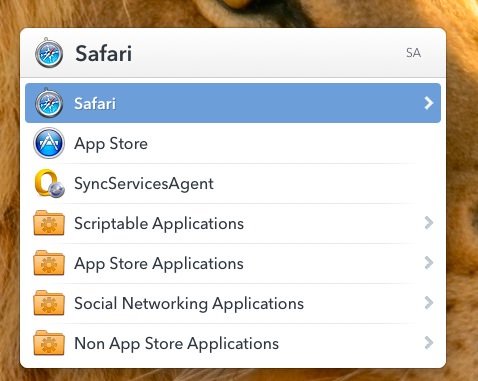Expand App Store Applications with its chevron
The width and height of the screenshot is (478, 381).
(429, 263)
